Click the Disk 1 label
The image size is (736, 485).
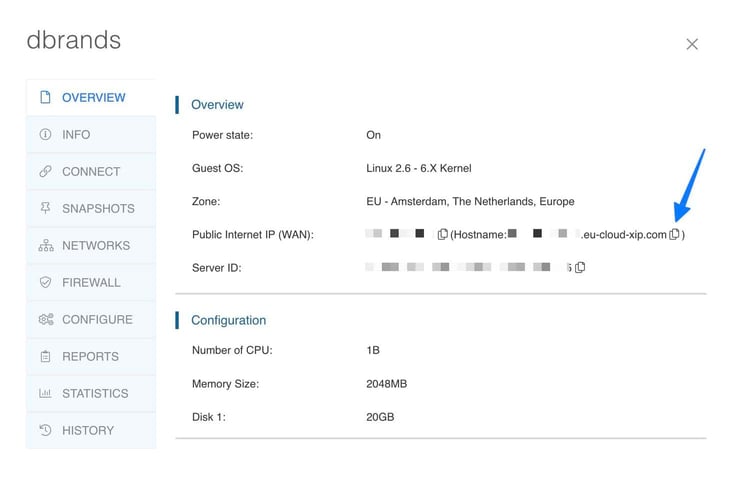209,417
